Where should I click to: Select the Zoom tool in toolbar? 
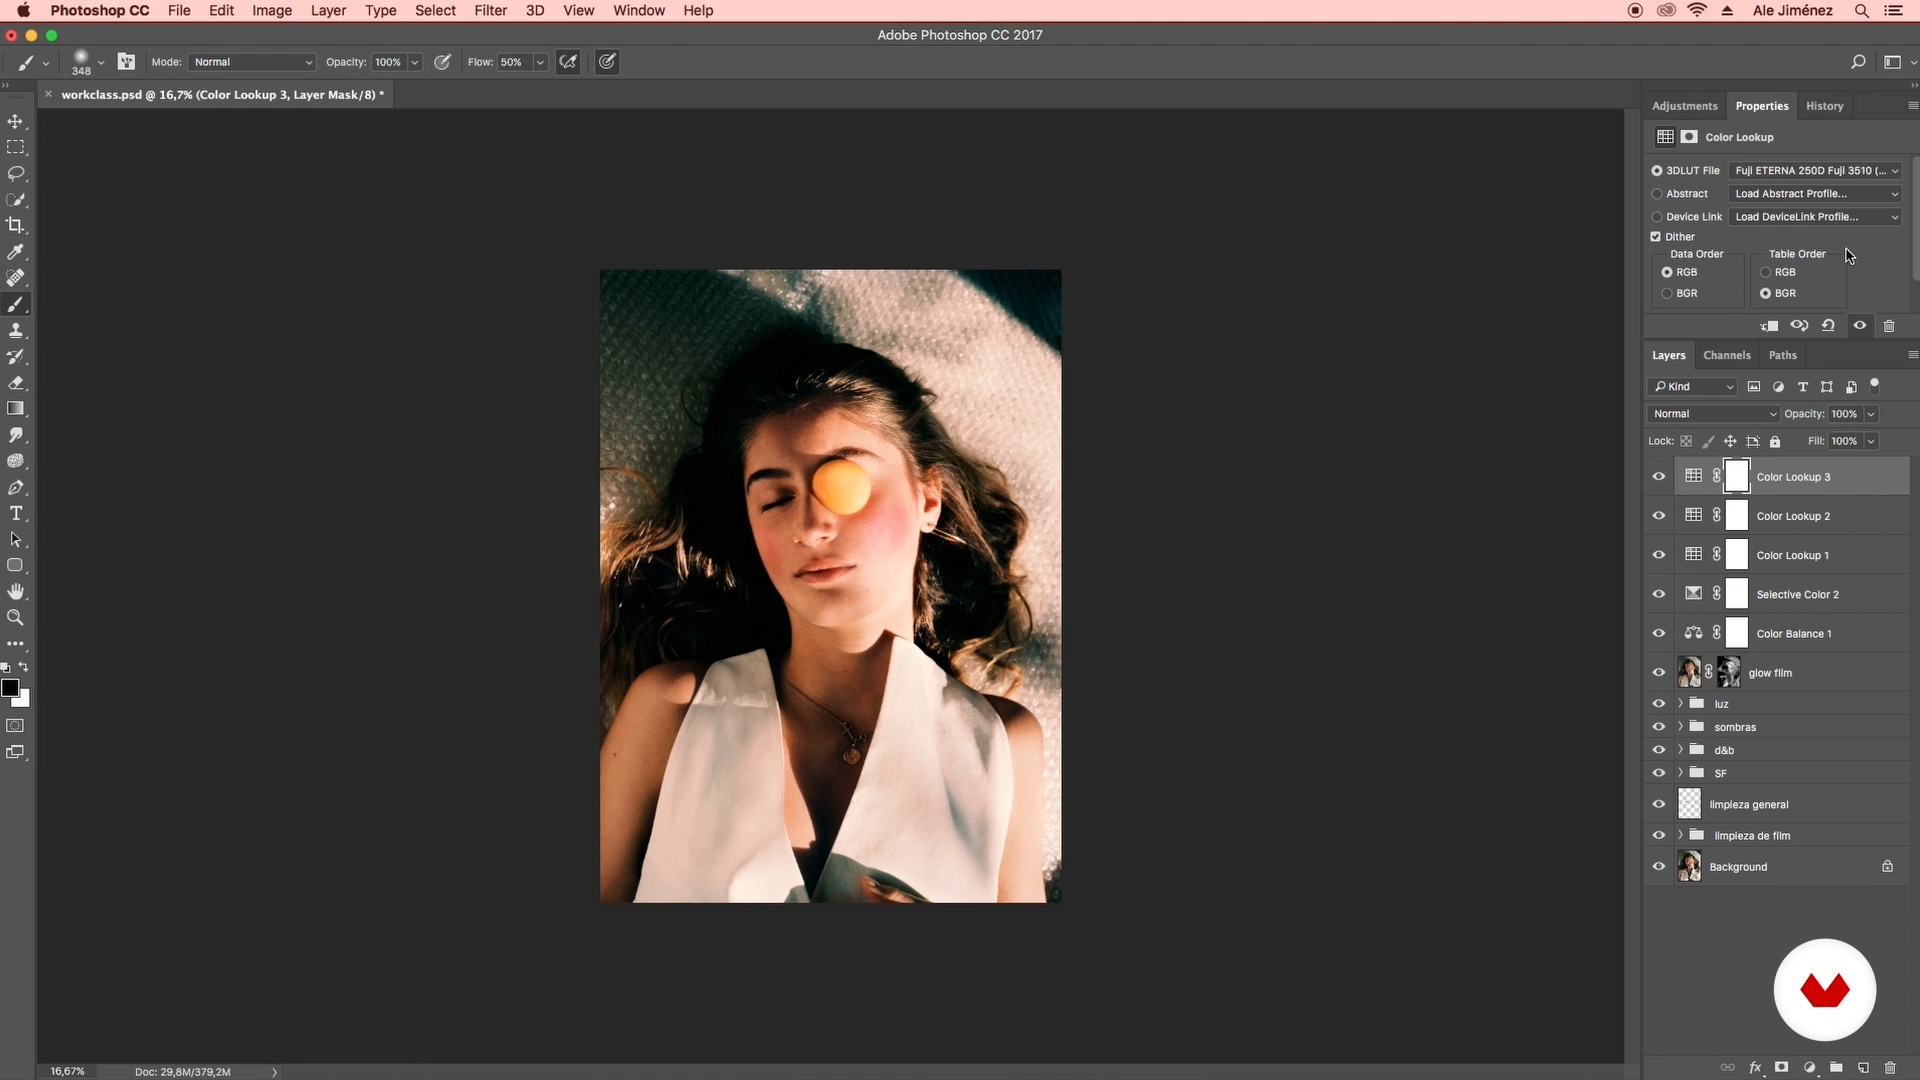coord(15,618)
